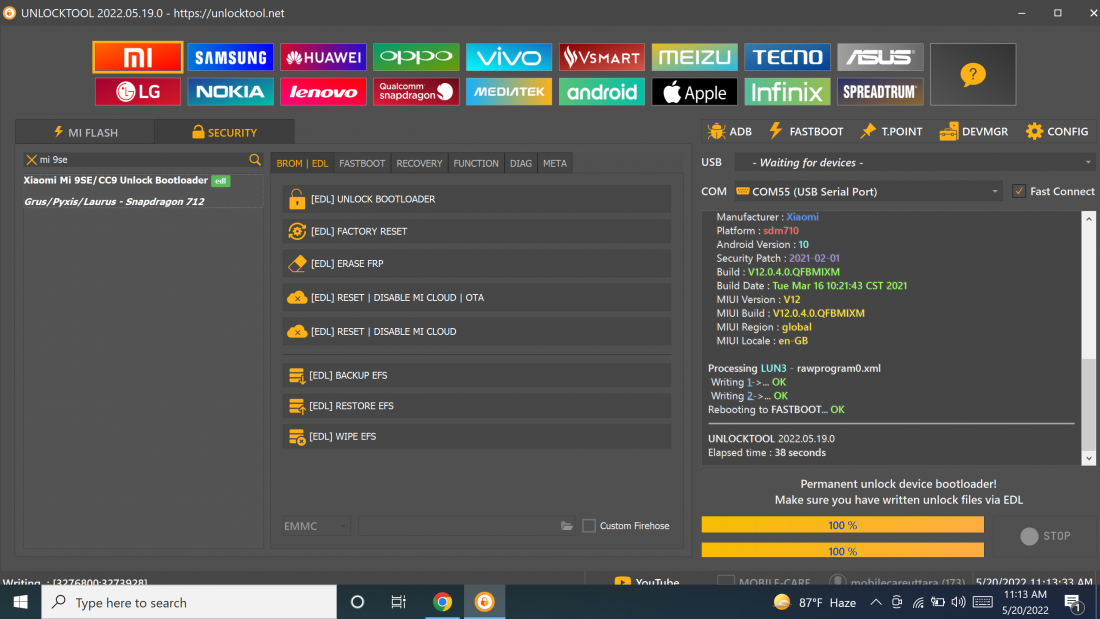Select the Spreadtrum logo

click(880, 92)
